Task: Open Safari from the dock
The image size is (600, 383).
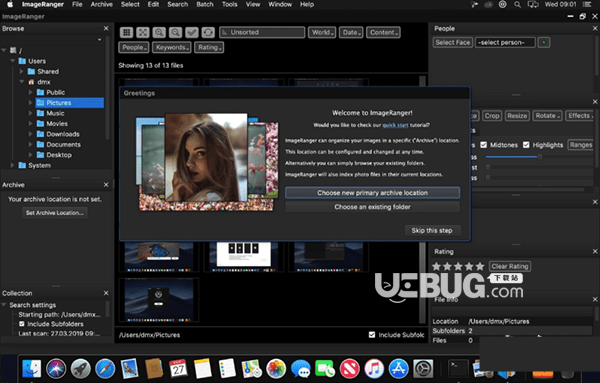Action: point(105,368)
